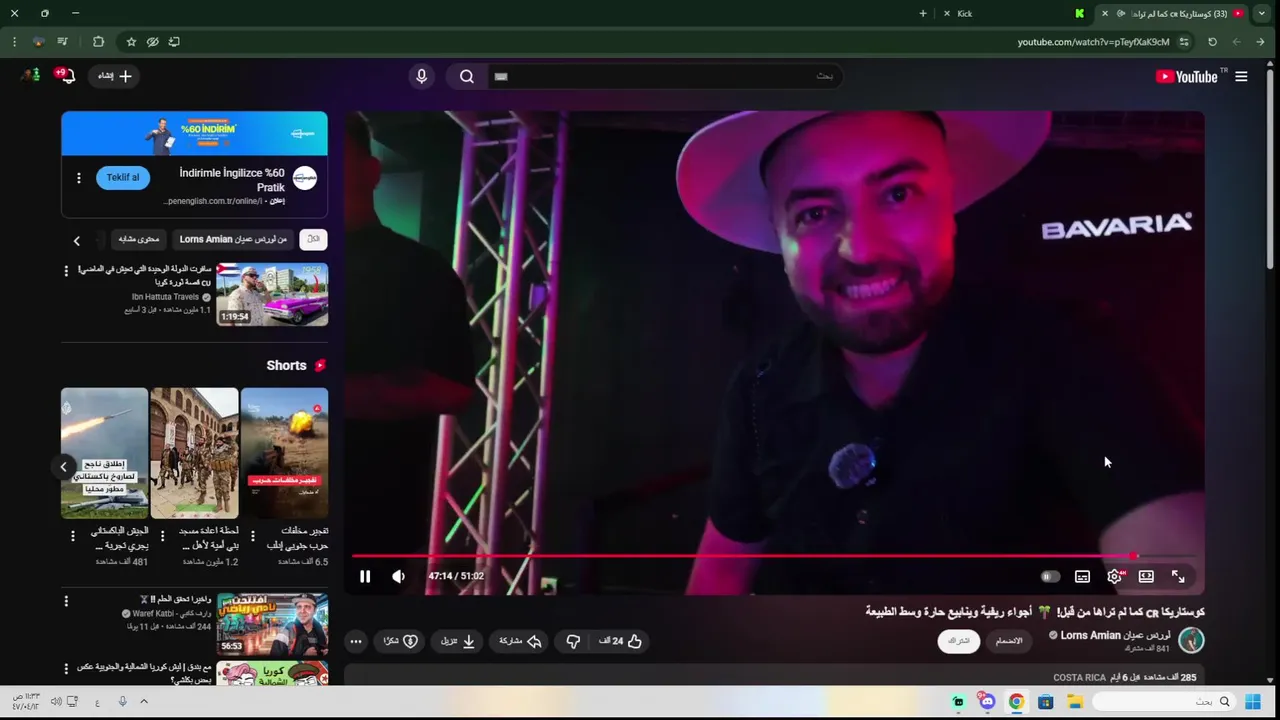Mute the video volume icon
The height and width of the screenshot is (720, 1280).
pyautogui.click(x=398, y=576)
